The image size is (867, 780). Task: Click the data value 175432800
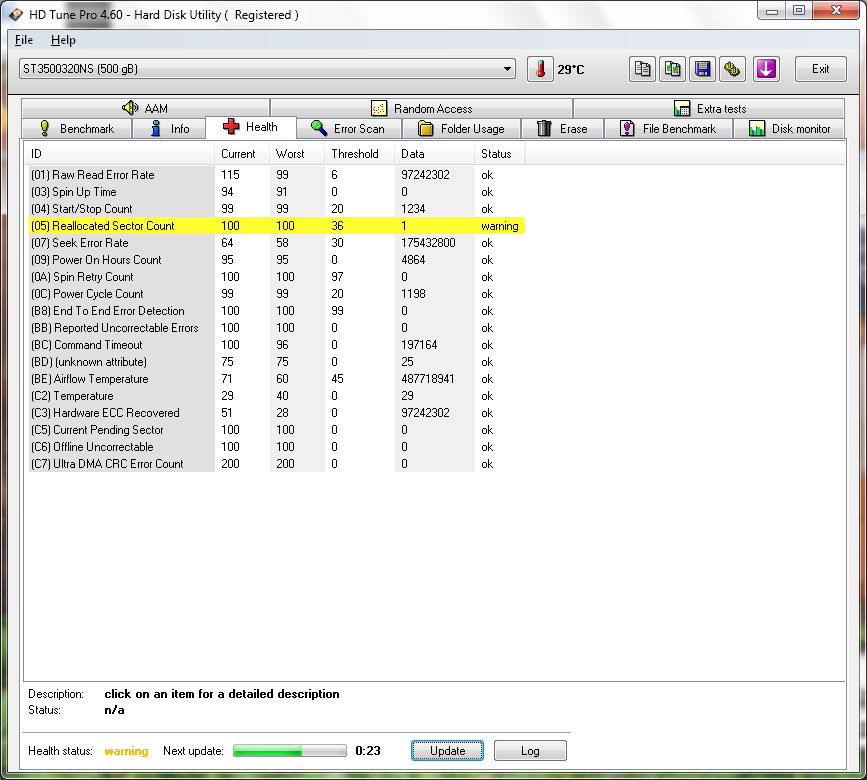tap(429, 243)
